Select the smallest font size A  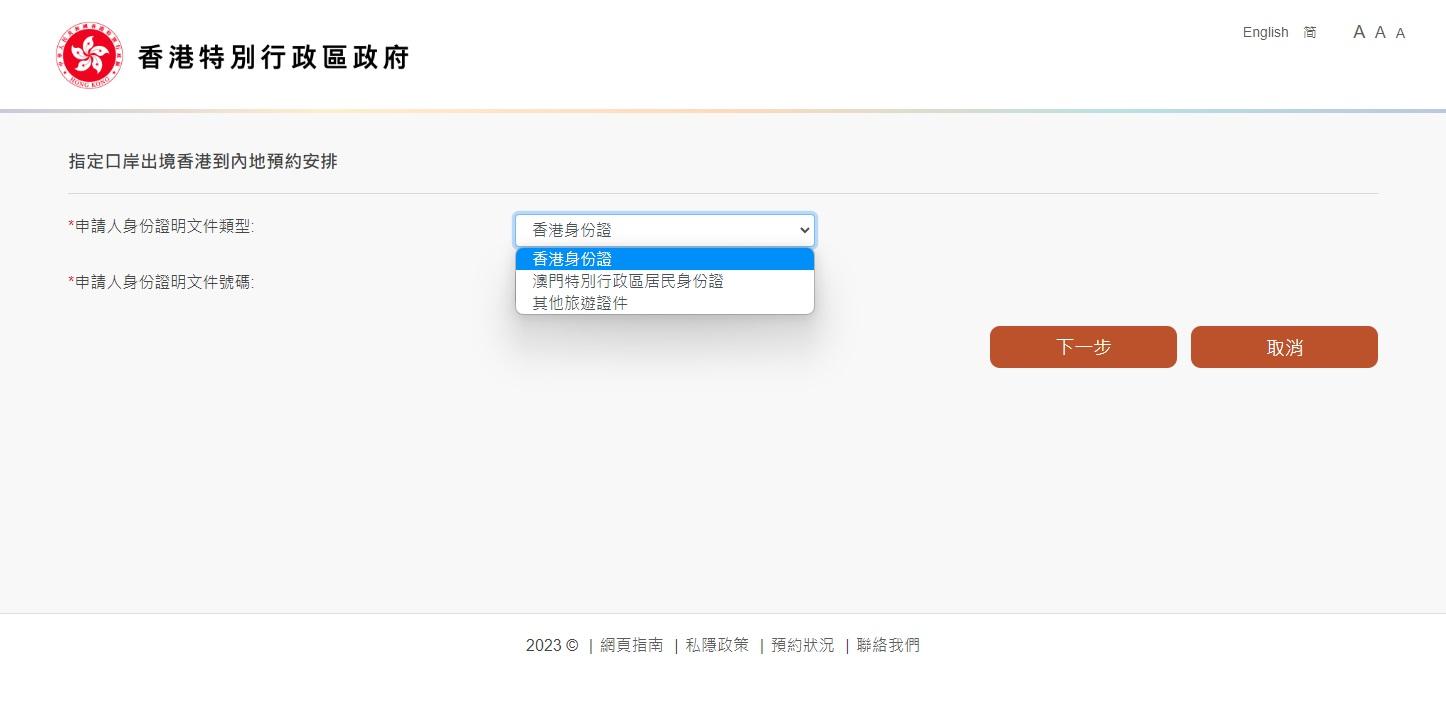(1400, 33)
